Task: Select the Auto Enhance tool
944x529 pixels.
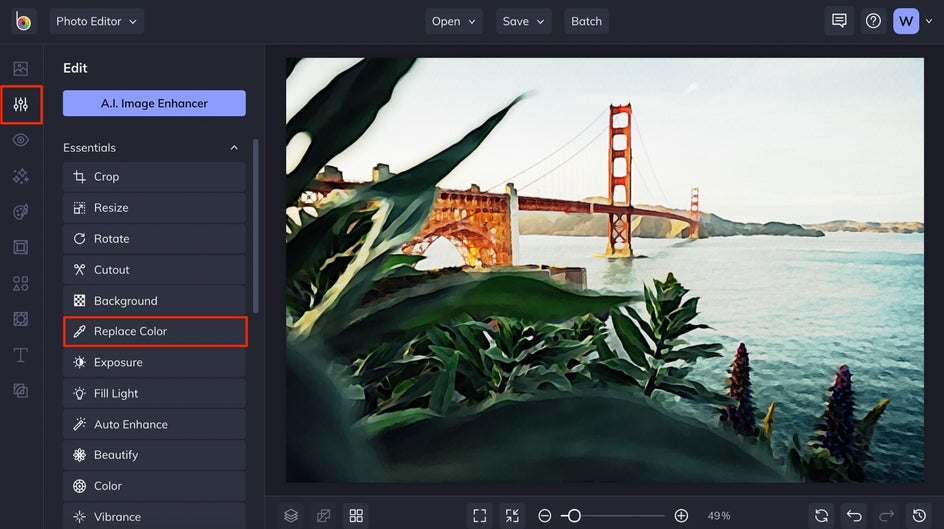Action: [154, 424]
